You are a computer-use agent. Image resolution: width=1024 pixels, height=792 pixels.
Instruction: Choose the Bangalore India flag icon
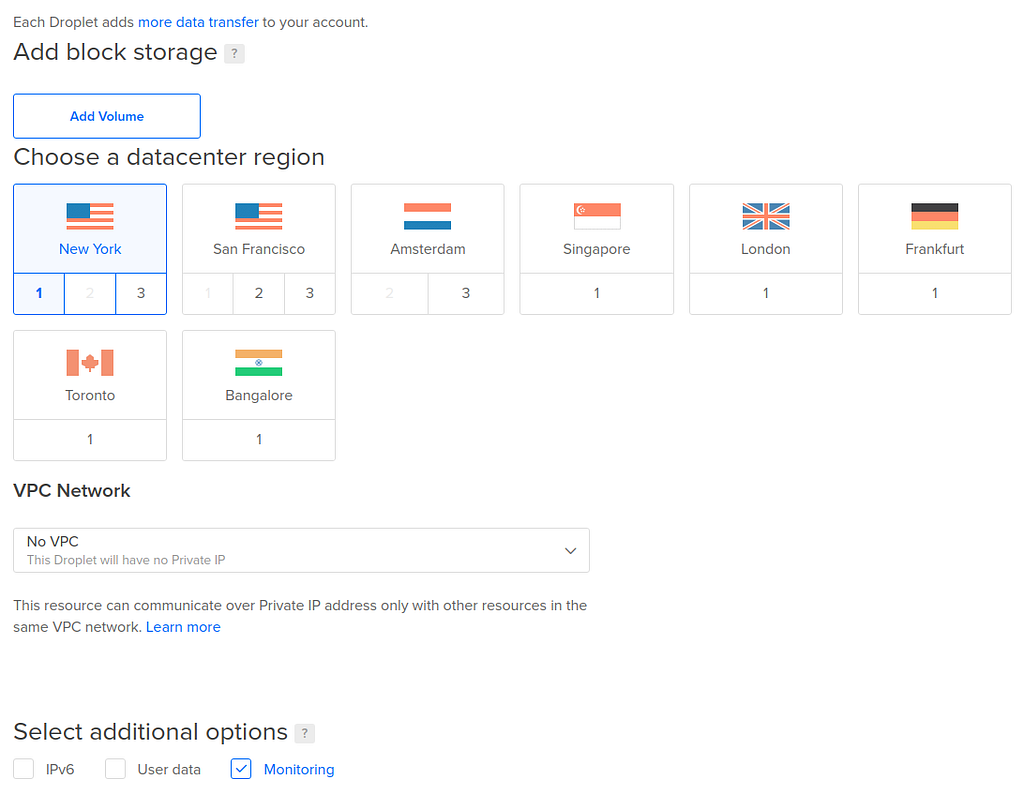coord(259,362)
